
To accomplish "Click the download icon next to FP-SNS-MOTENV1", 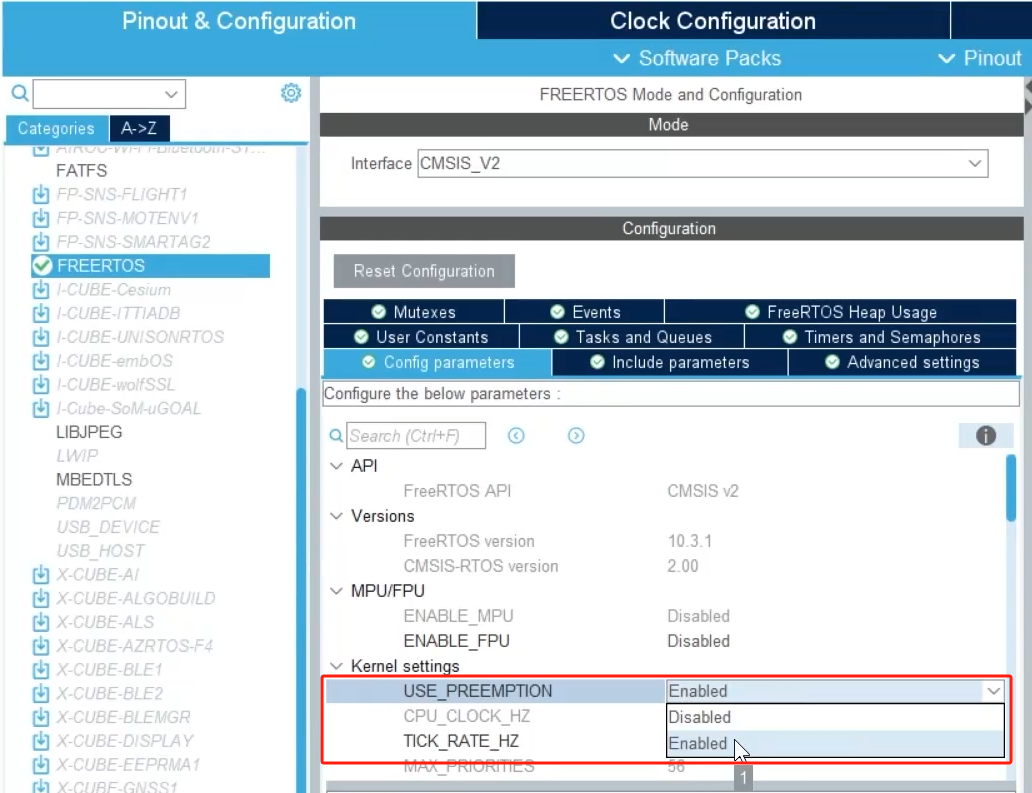I will tap(41, 218).
